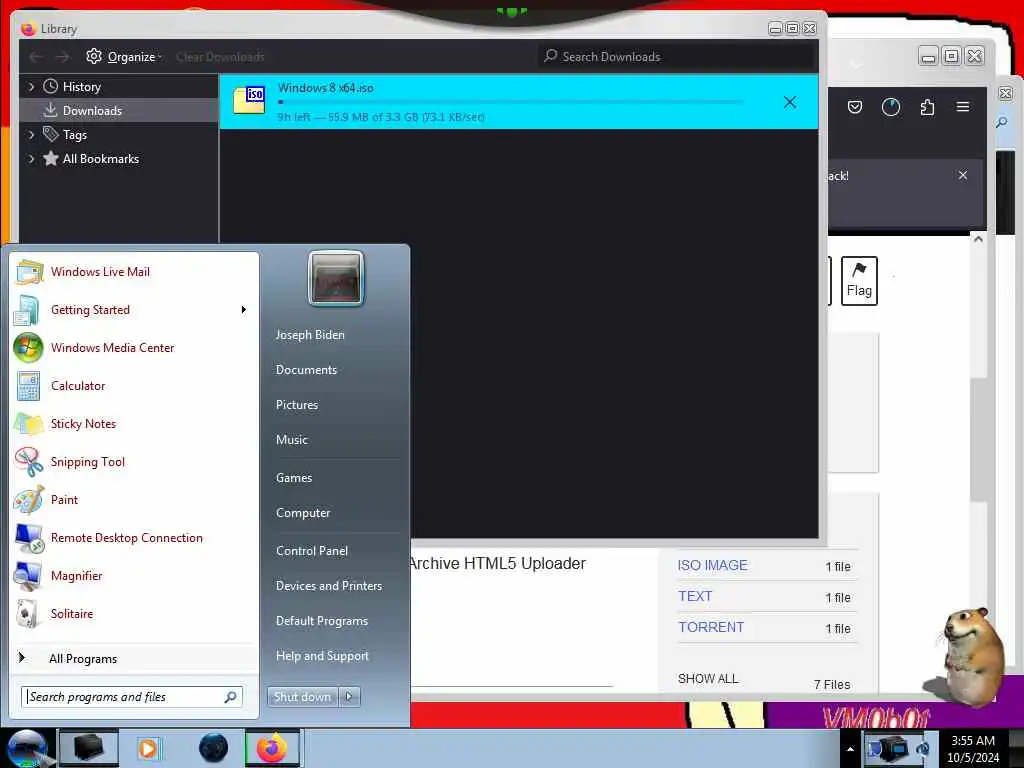The image size is (1024, 768).
Task: Cancel the Windows 8 x64.iso download
Action: coord(790,102)
